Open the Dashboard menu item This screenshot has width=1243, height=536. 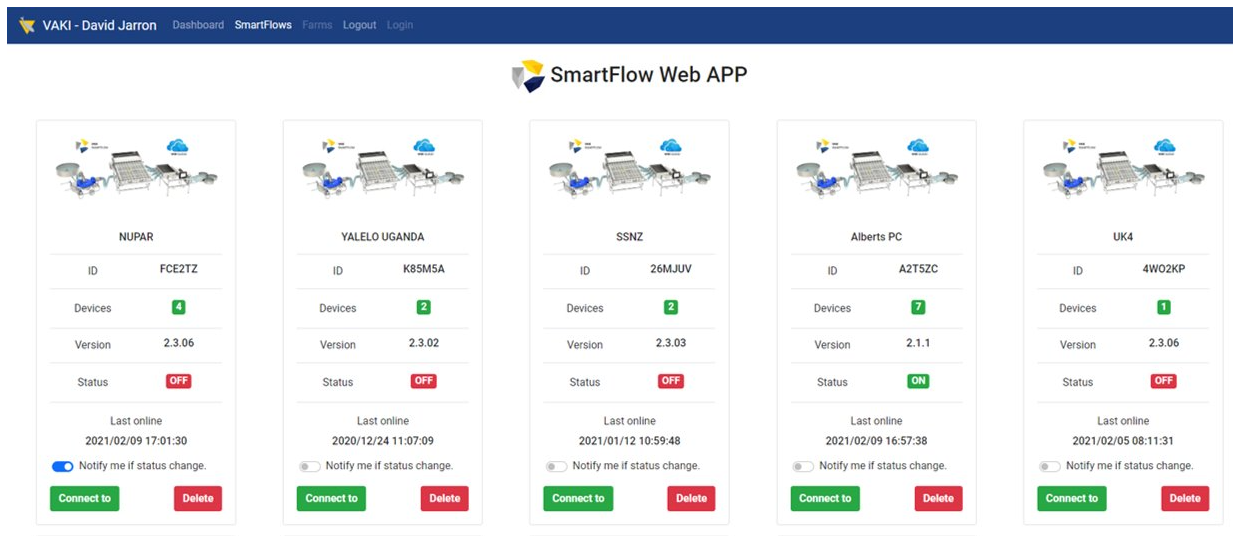pos(198,25)
